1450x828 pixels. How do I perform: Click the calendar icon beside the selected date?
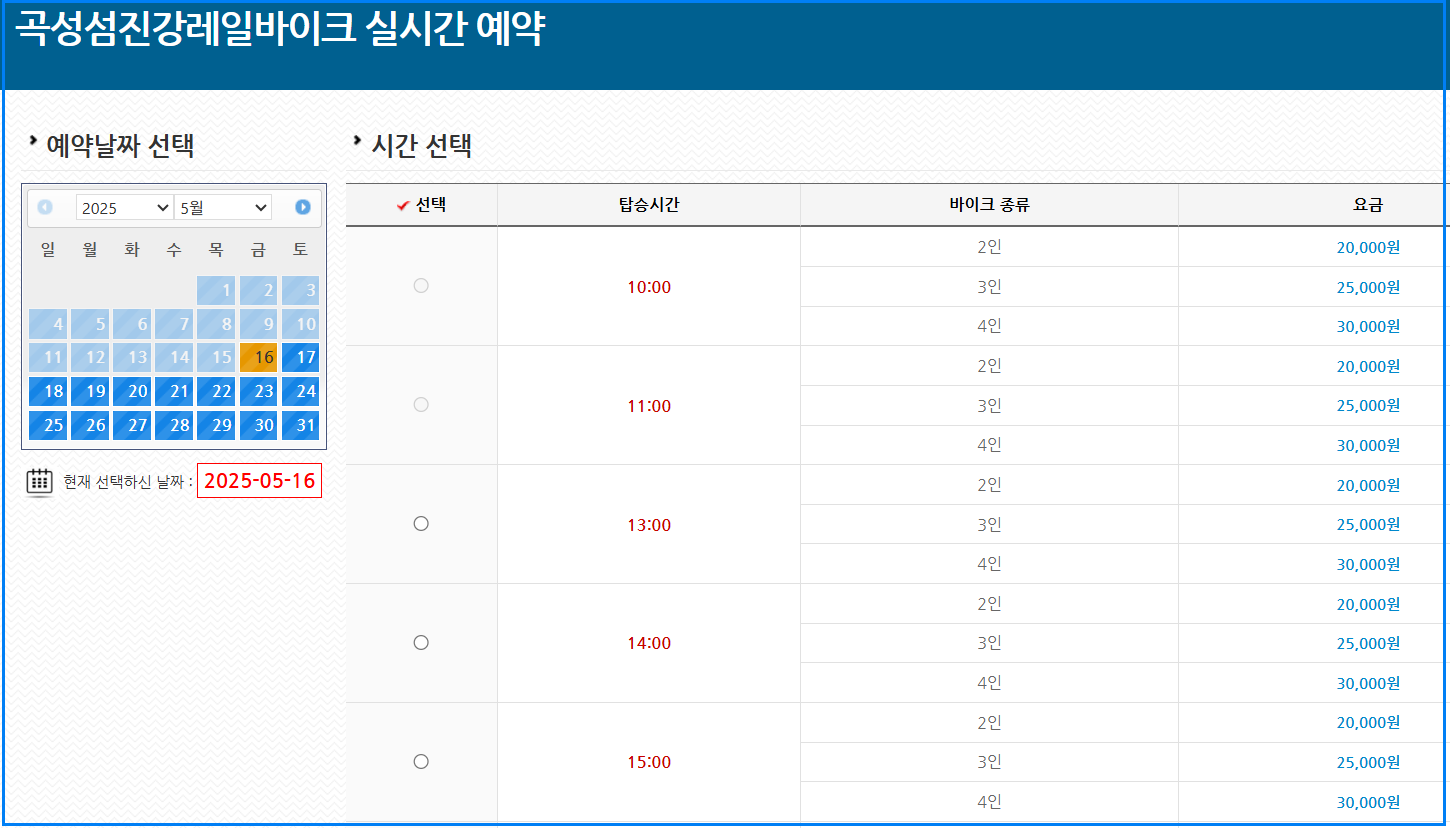point(39,481)
